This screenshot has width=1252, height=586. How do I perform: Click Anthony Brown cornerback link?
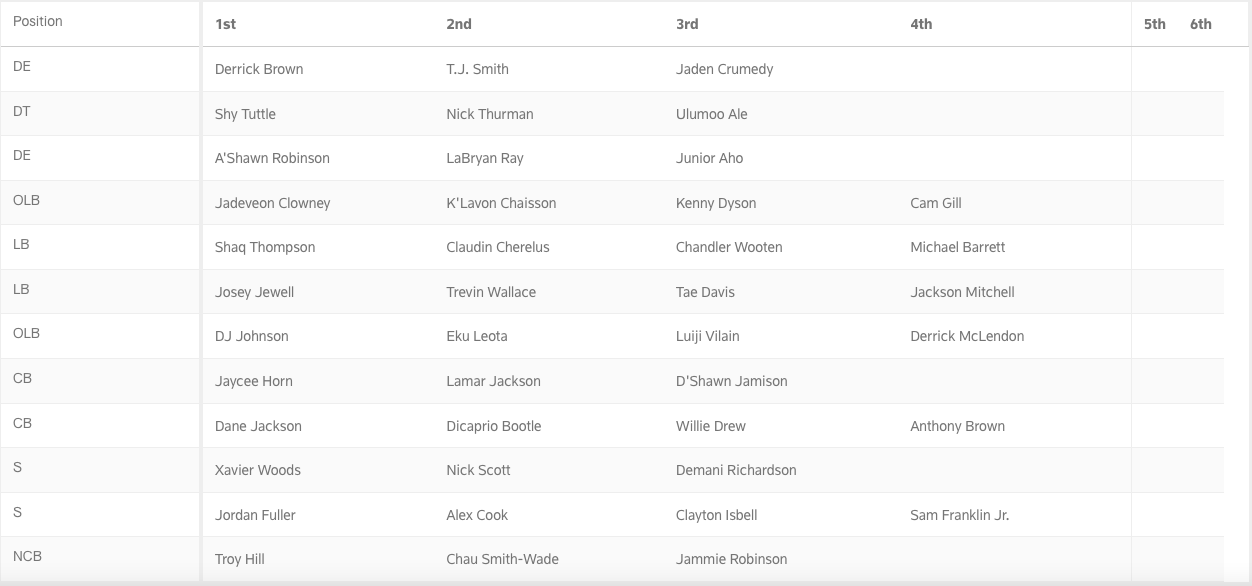[957, 426]
